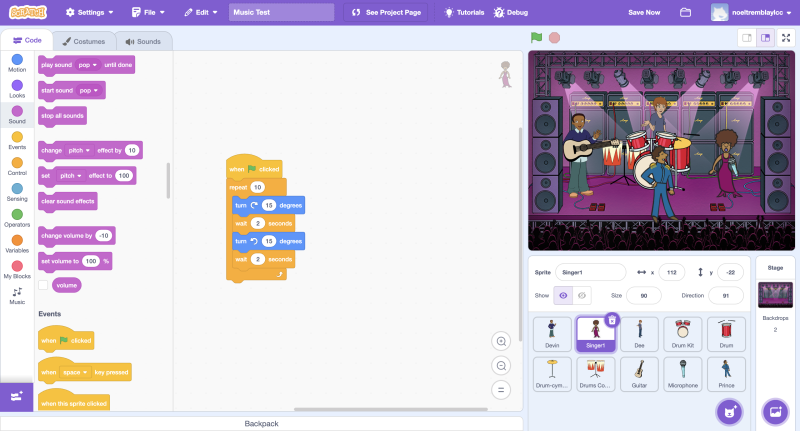Click the See Project Page button
Image resolution: width=800 pixels, height=431 pixels.
(385, 13)
